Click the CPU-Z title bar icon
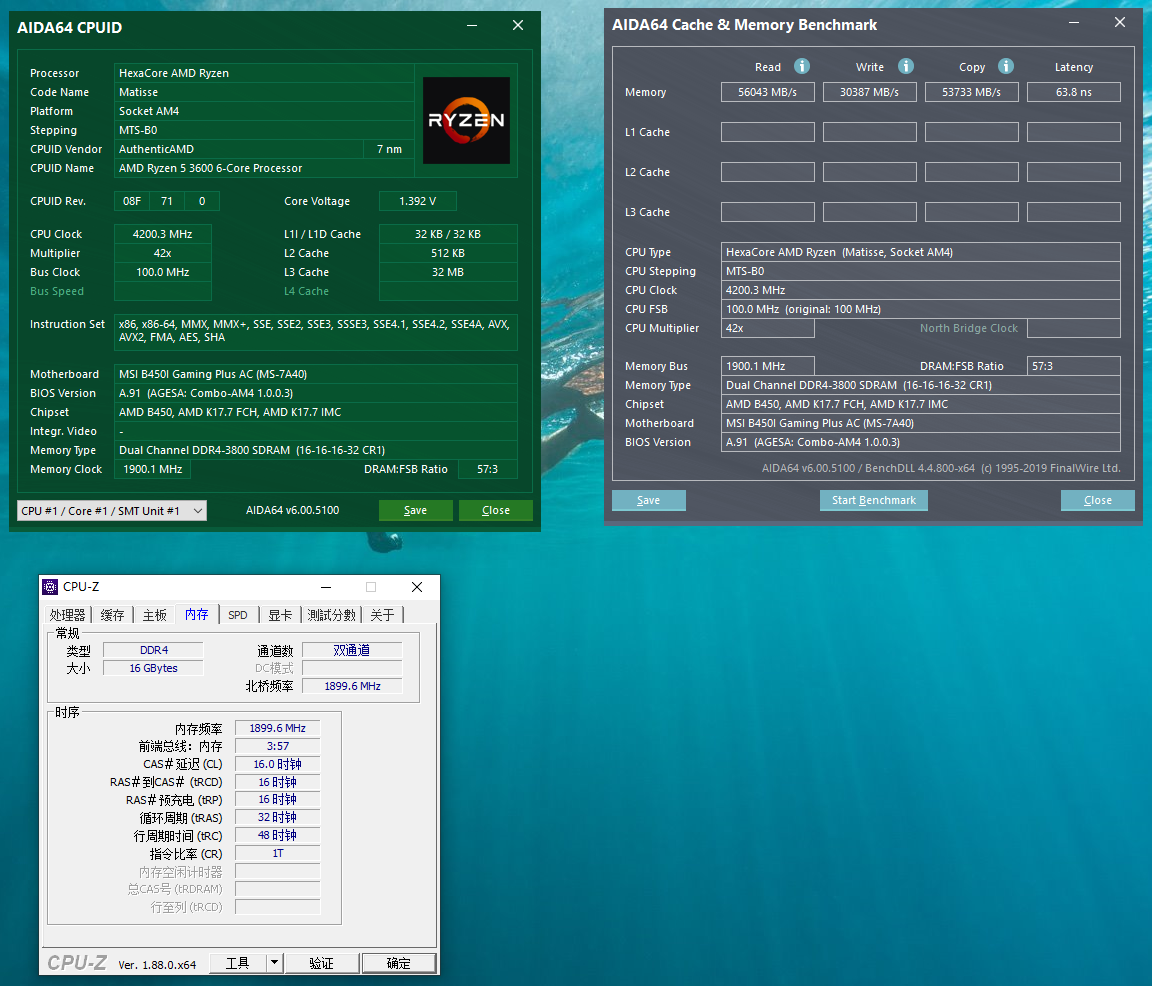The image size is (1152, 986). tap(50, 587)
